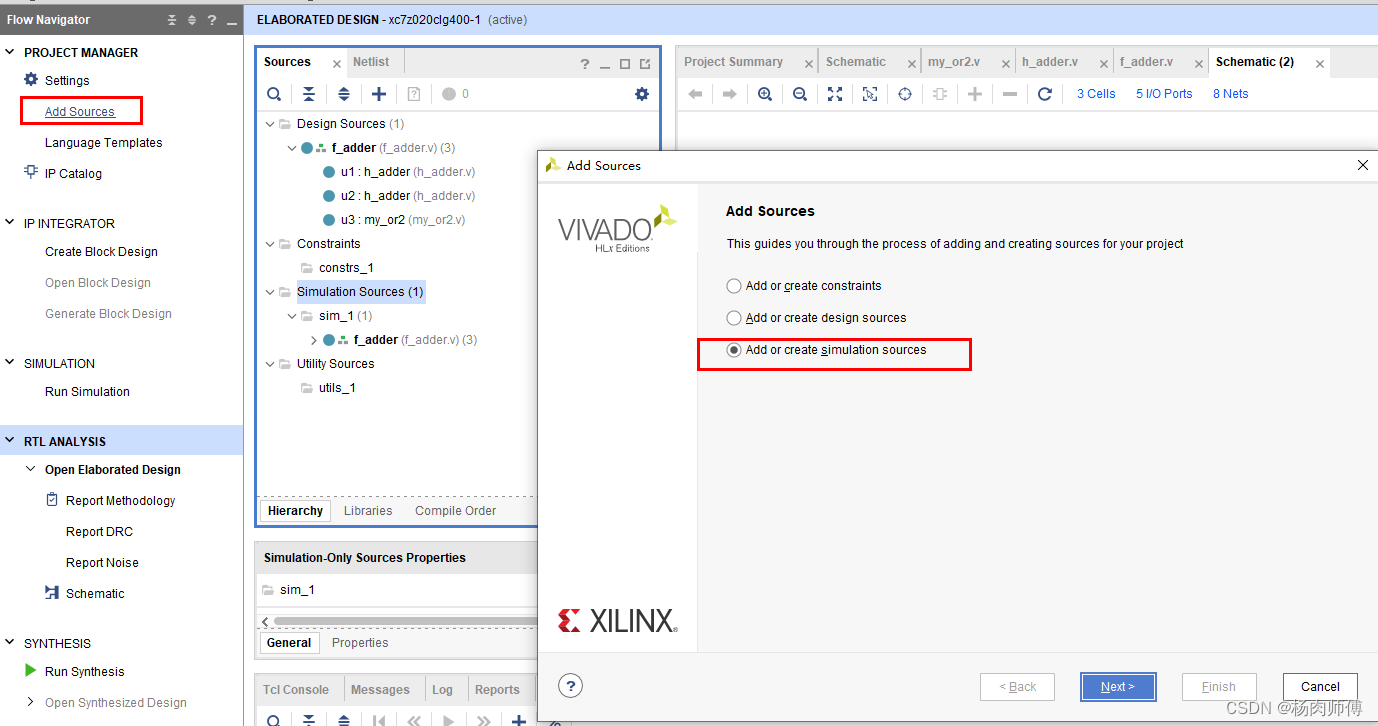
Task: Open the Messages tab
Action: [x=380, y=689]
